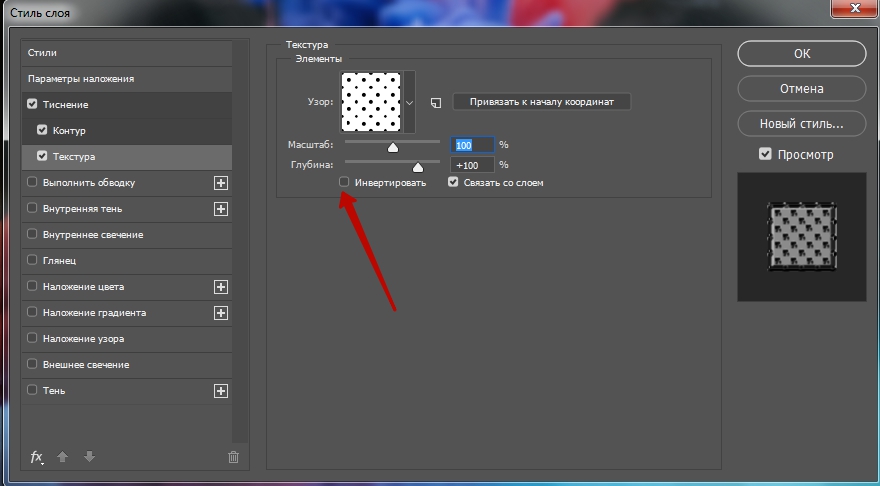This screenshot has width=880, height=486.
Task: Select the Внешнее свечение row label
Action: click(x=86, y=365)
